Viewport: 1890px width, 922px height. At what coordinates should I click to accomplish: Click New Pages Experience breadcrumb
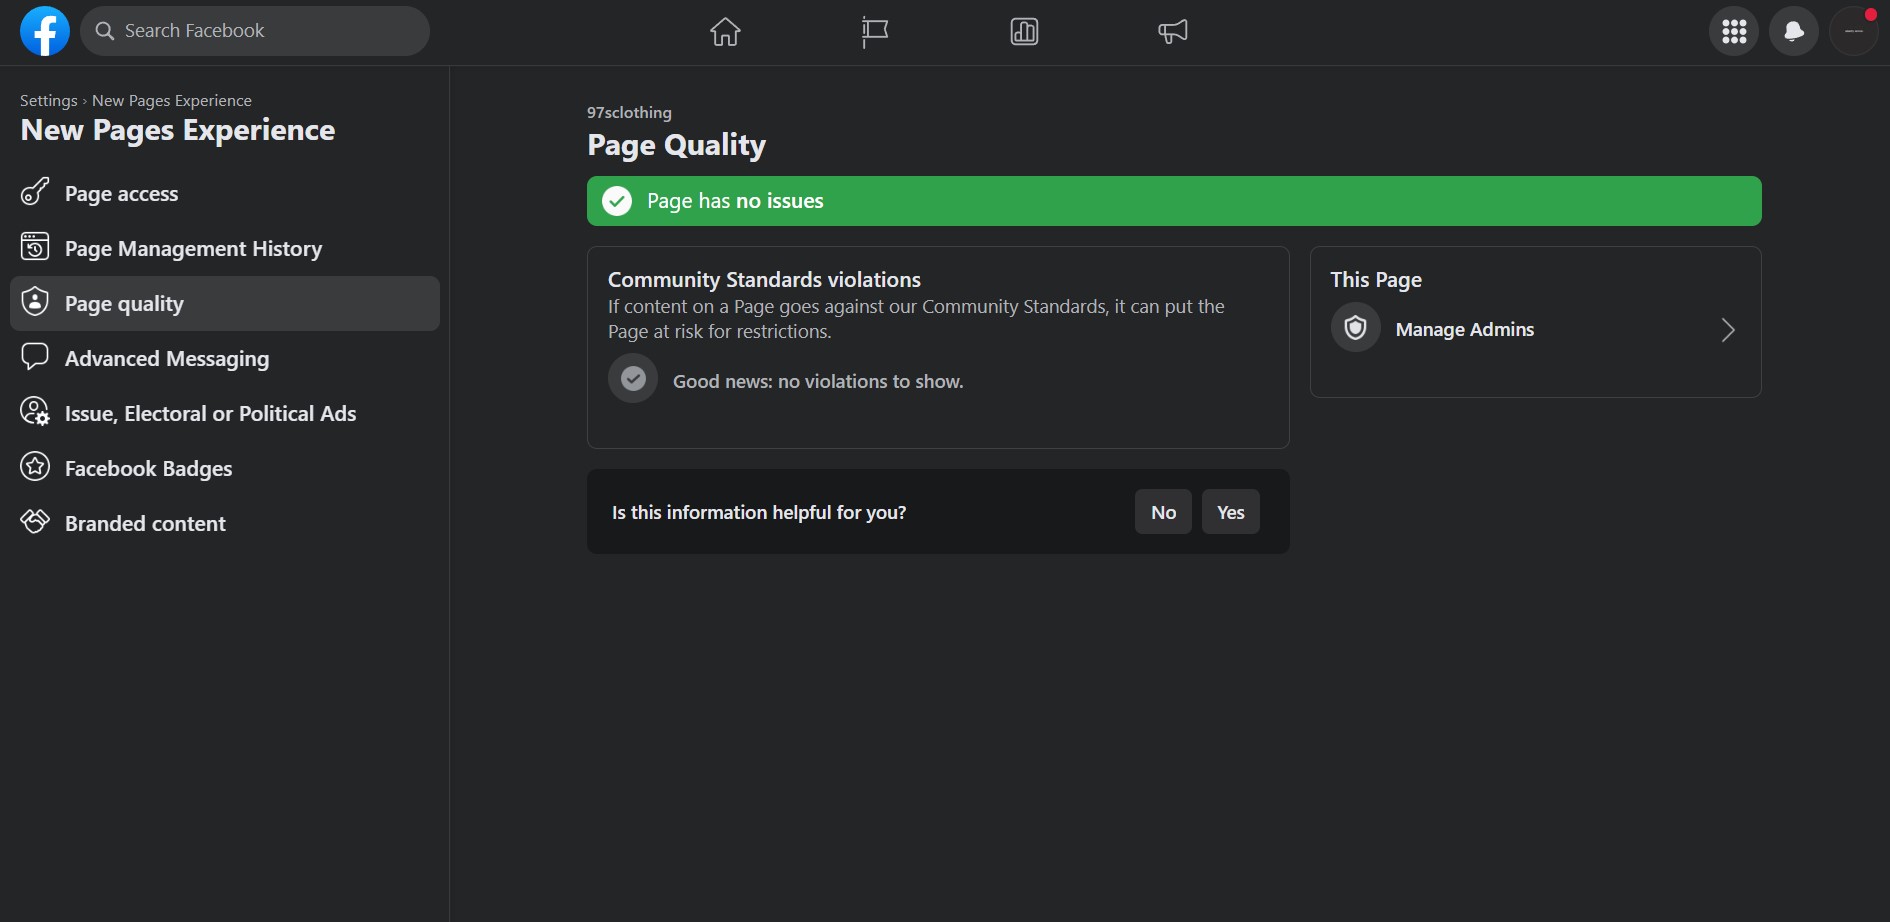click(172, 101)
